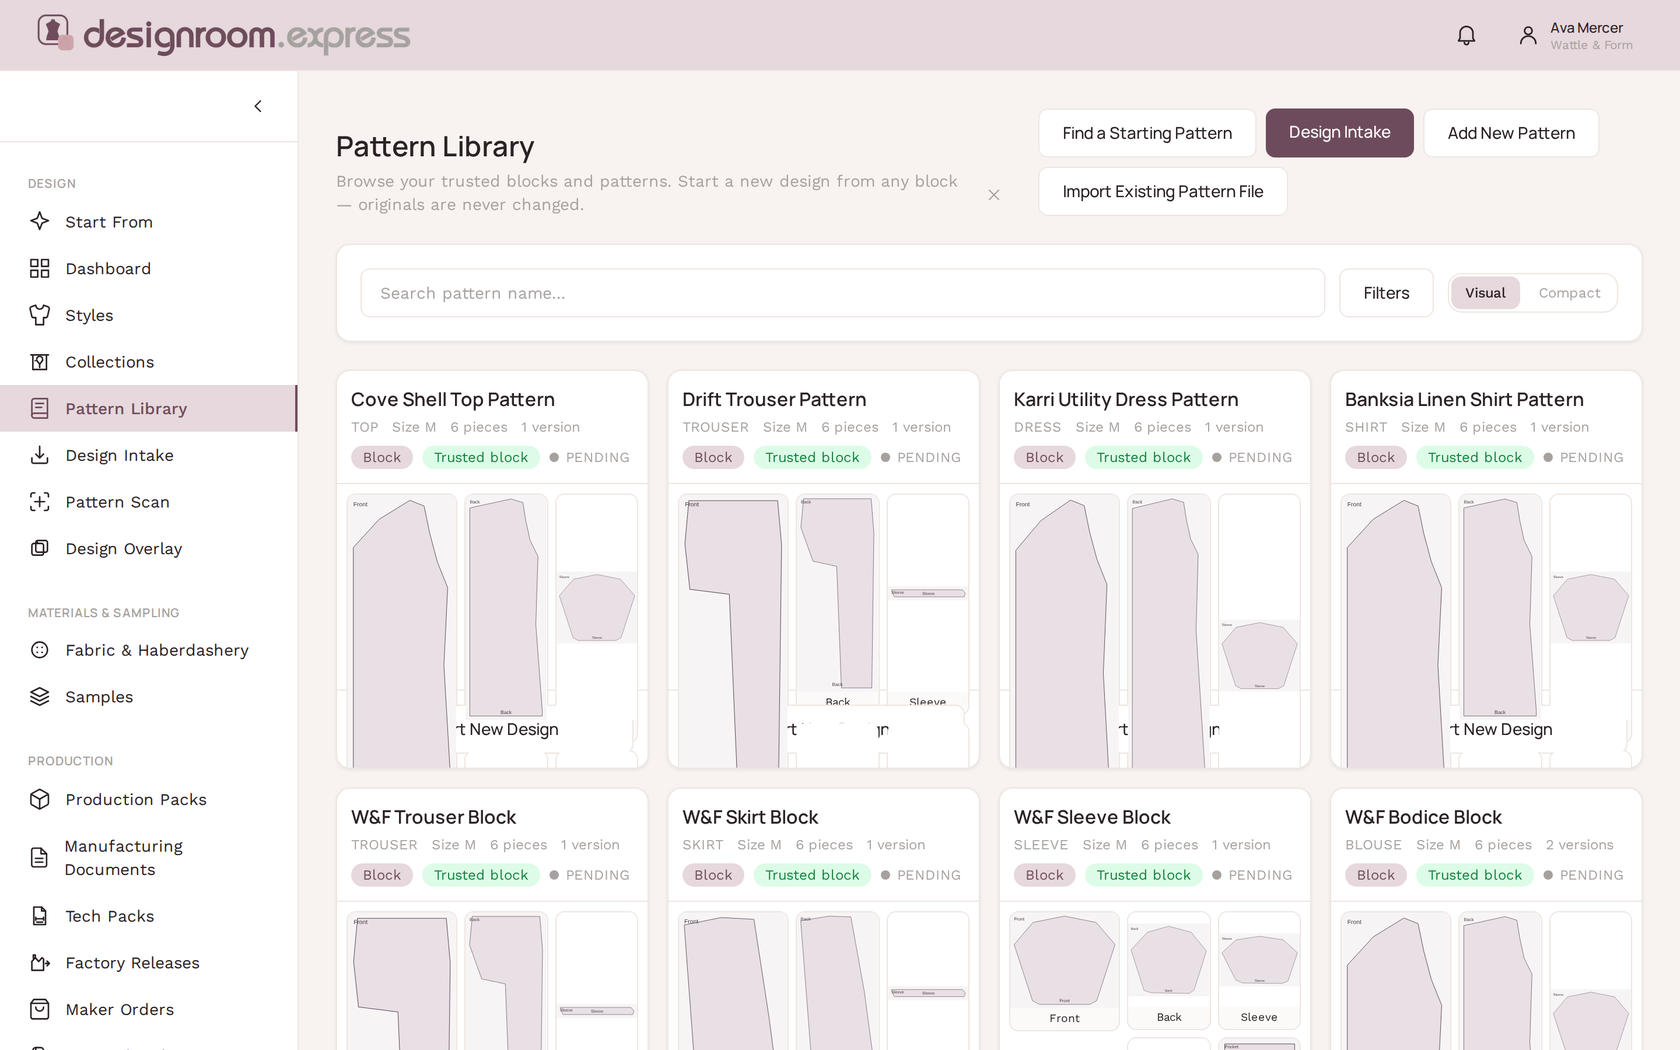1680x1050 pixels.
Task: Click the Pattern Scan icon
Action: [x=40, y=502]
